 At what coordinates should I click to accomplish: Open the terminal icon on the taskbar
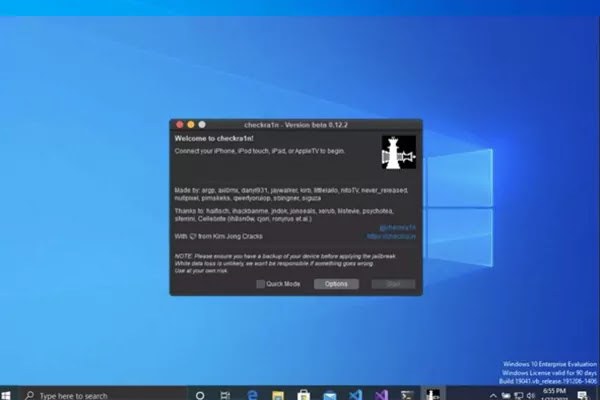tap(407, 395)
